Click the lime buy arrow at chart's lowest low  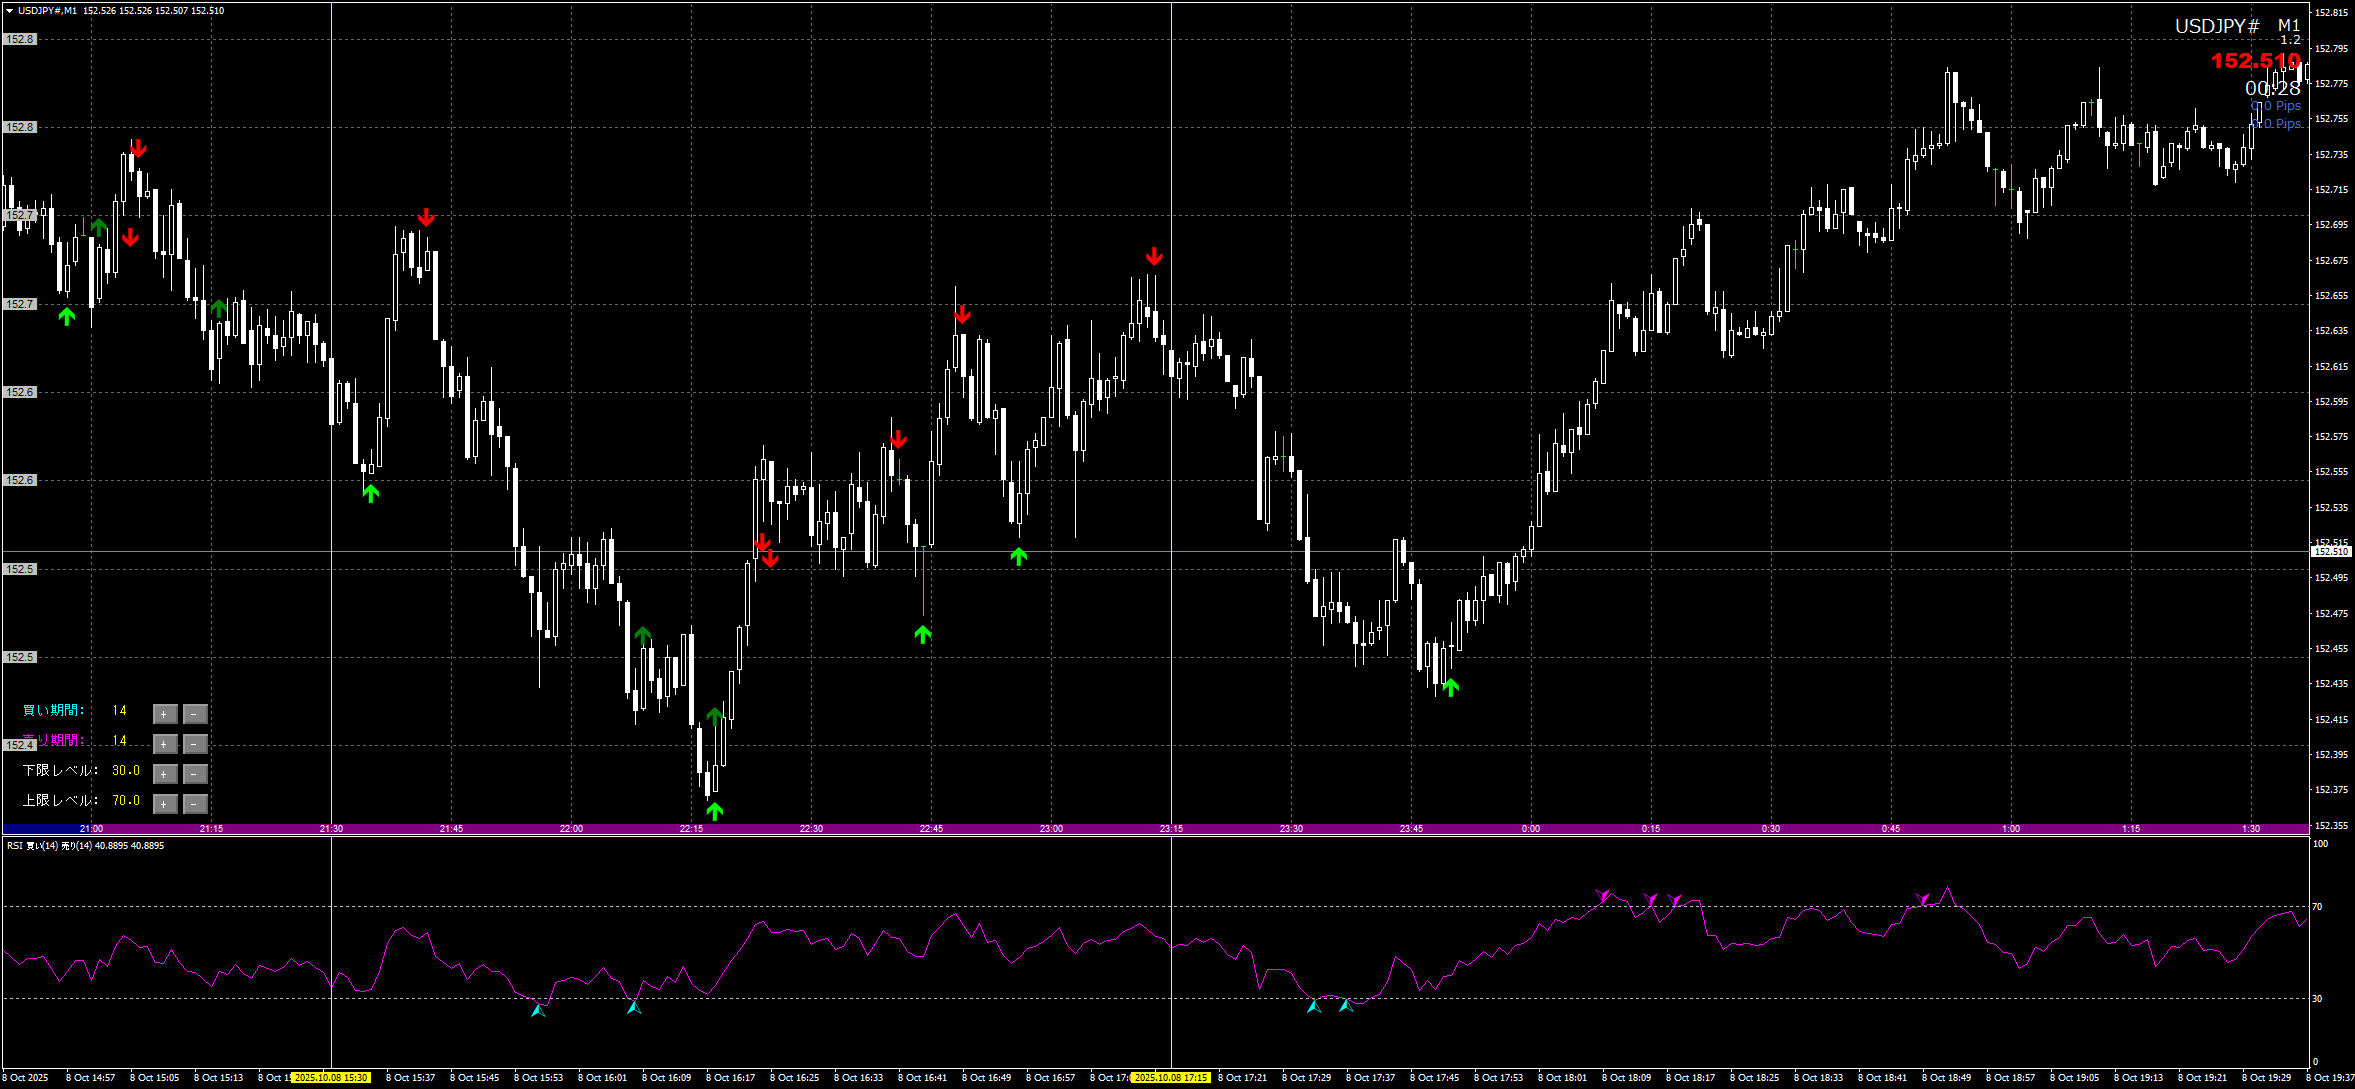click(x=714, y=811)
